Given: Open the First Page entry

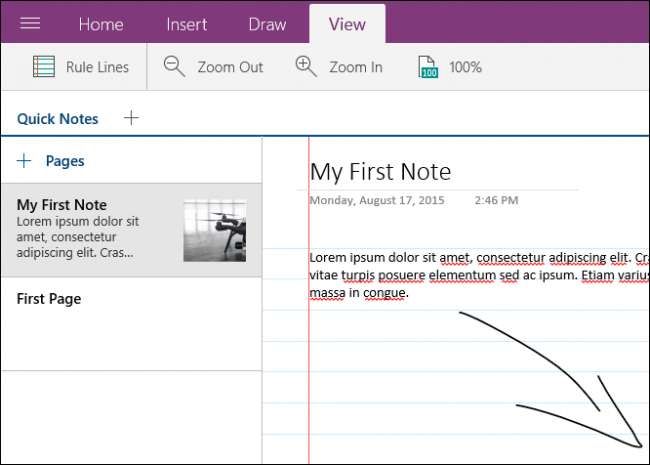Looking at the screenshot, I should [49, 299].
